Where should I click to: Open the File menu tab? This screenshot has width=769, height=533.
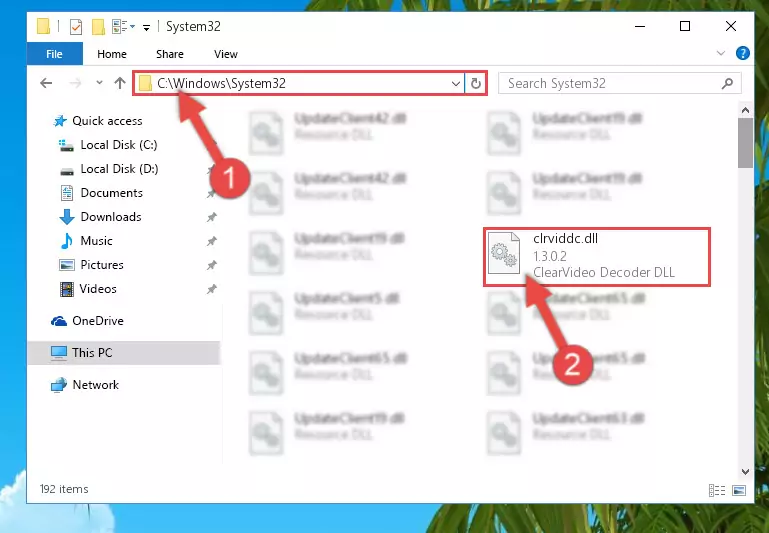click(54, 54)
